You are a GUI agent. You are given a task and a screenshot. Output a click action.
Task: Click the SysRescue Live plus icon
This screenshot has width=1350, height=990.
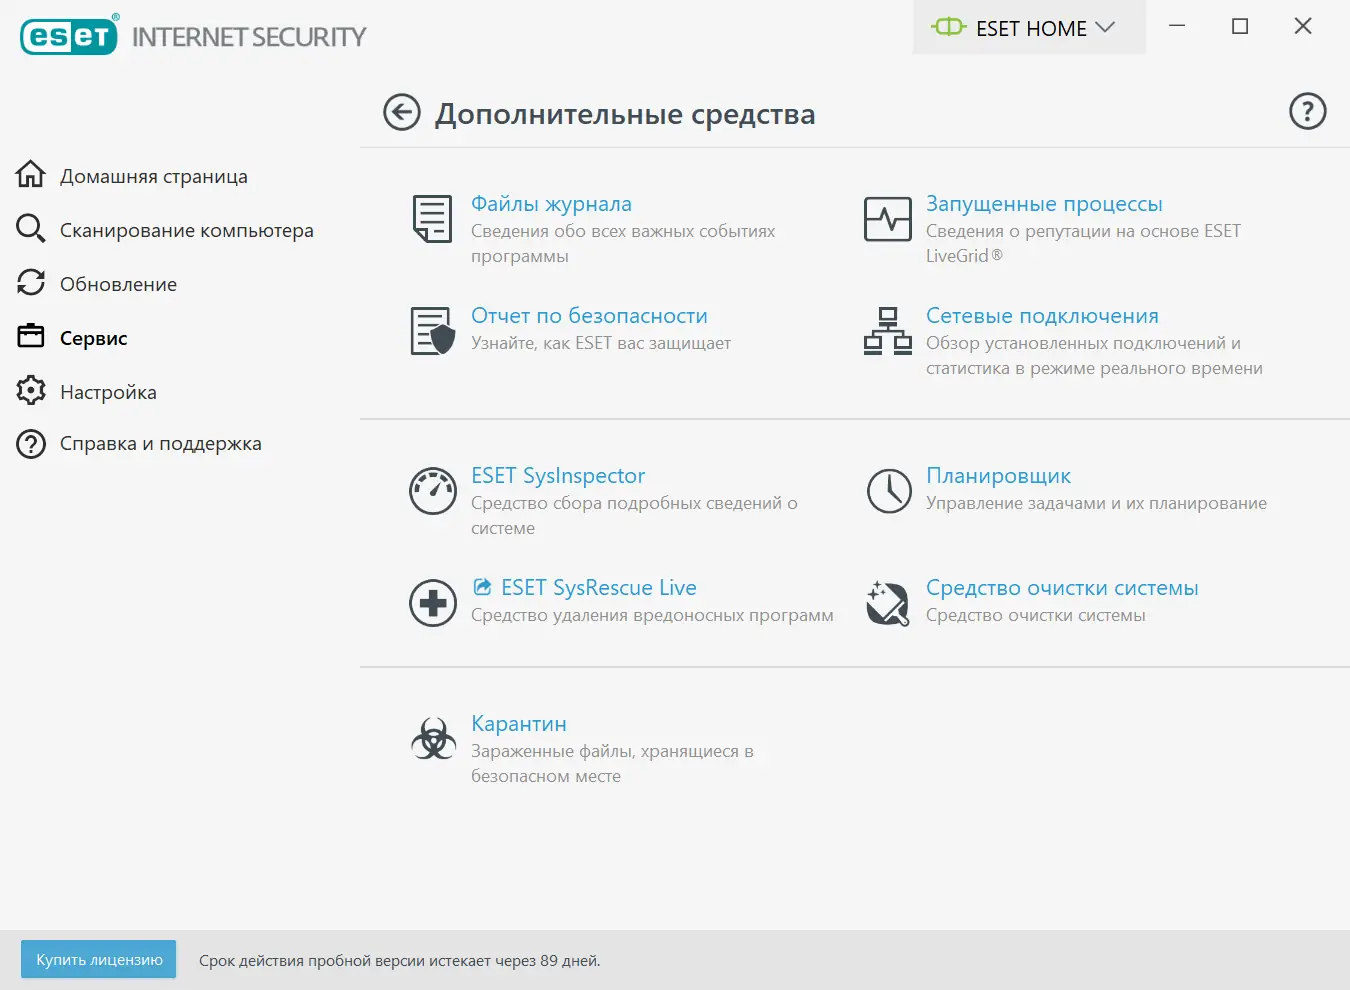click(x=433, y=603)
